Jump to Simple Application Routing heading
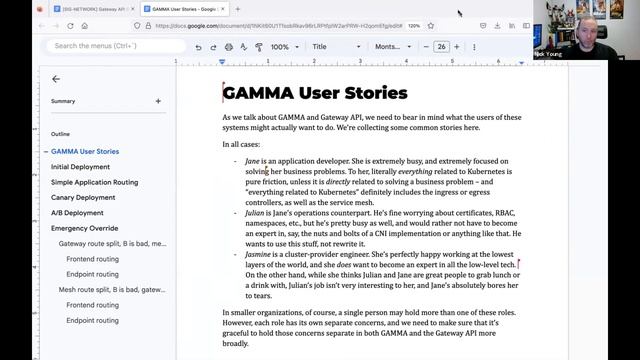 pyautogui.click(x=94, y=182)
